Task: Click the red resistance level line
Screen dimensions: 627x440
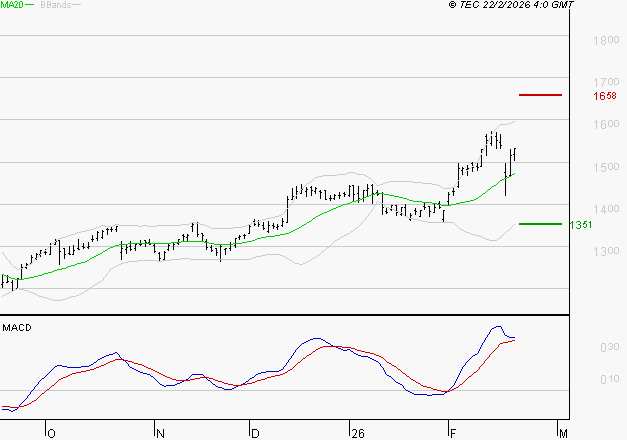Action: coord(540,95)
